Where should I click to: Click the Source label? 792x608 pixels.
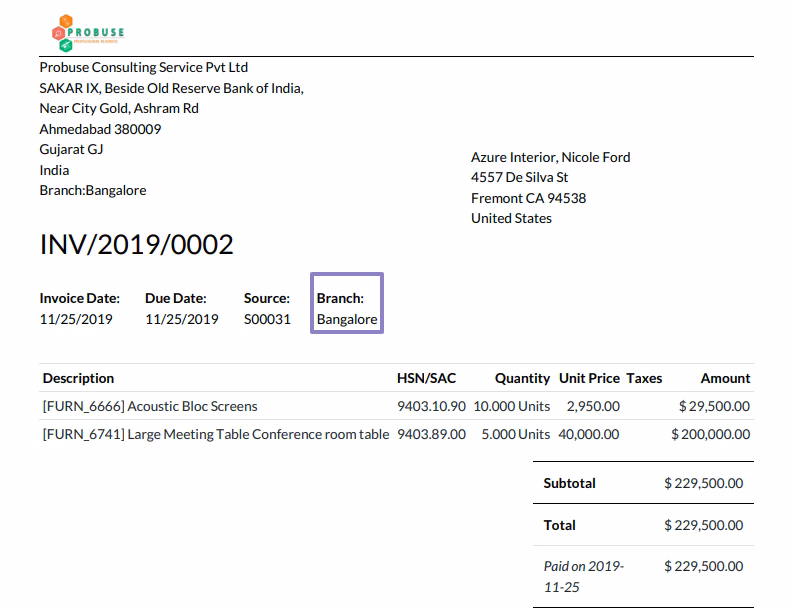click(x=267, y=298)
